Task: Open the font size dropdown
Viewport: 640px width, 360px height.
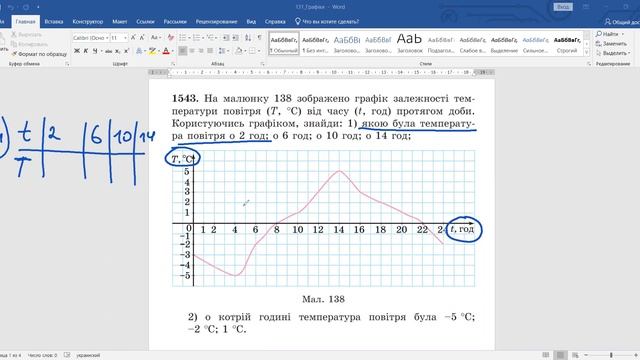Action: [x=125, y=38]
